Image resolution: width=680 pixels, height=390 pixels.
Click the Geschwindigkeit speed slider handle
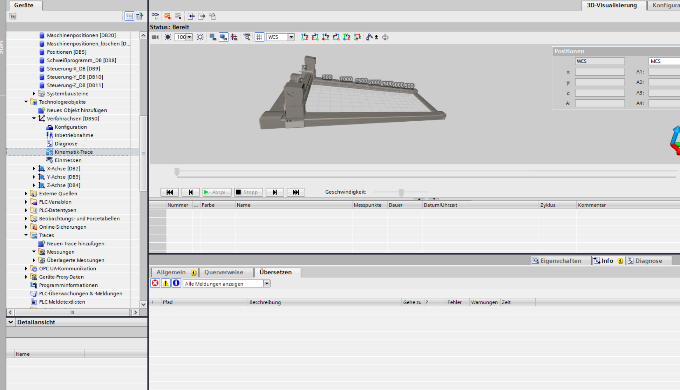pyautogui.click(x=402, y=192)
